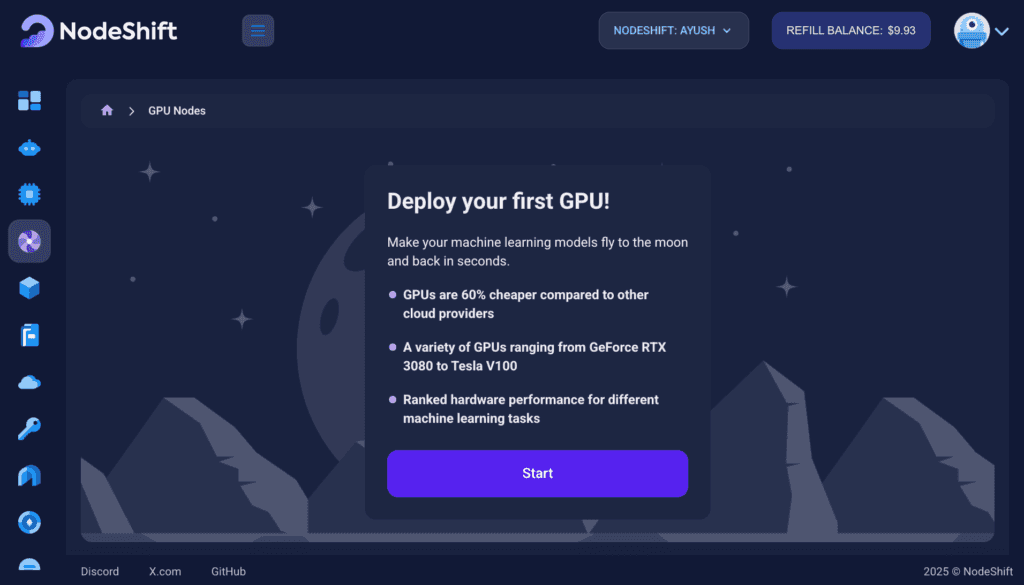Click the '60% cheaper' bullet text

point(526,304)
